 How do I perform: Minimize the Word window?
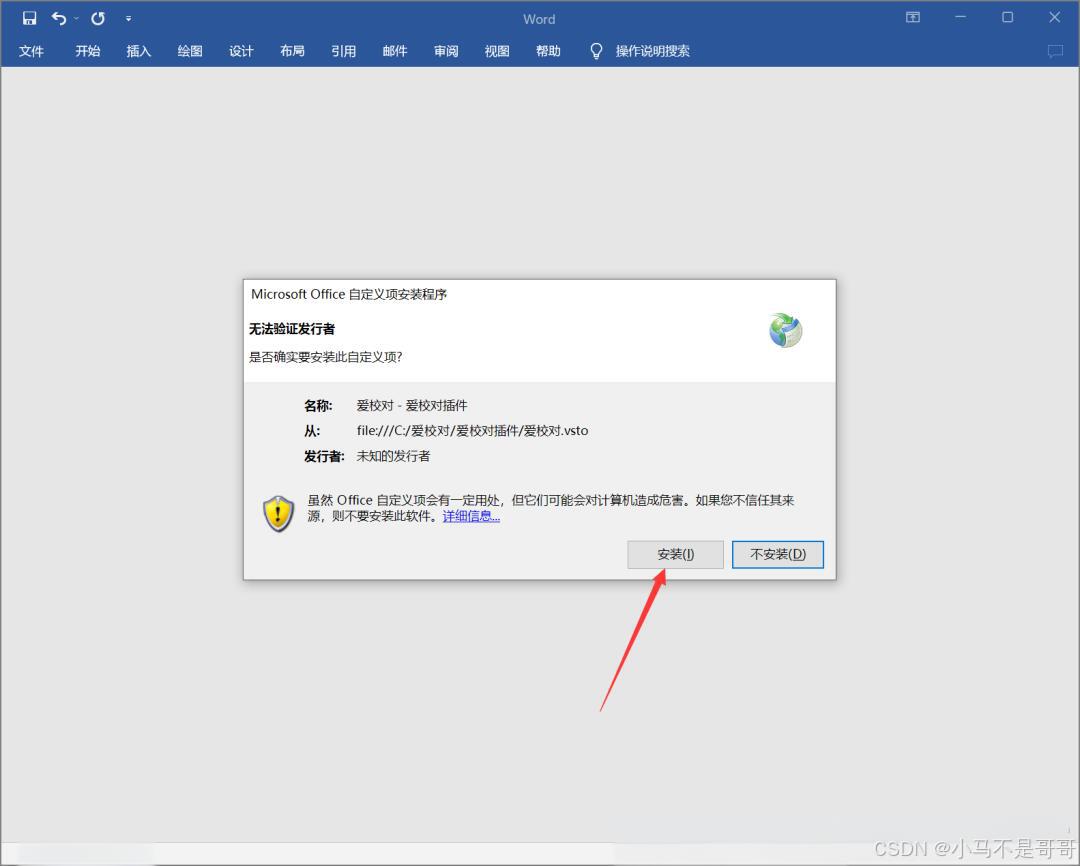[x=960, y=17]
